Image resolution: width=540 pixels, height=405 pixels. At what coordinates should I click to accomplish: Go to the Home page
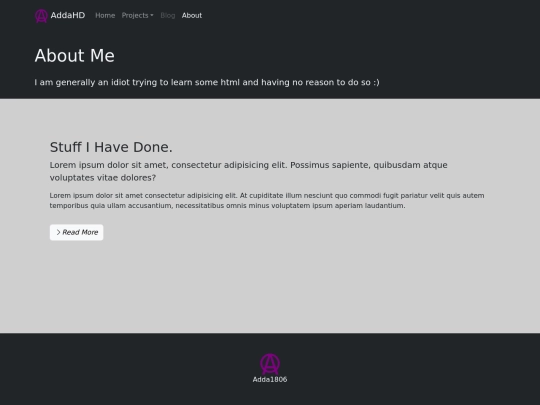pos(105,15)
